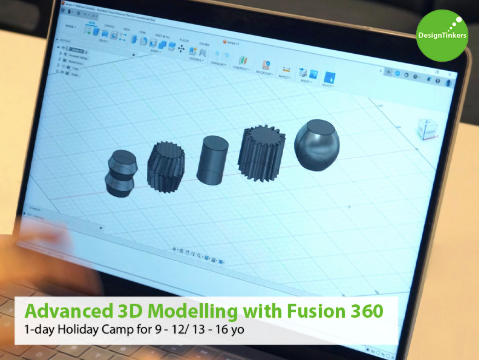Viewport: 479px width, 360px height.
Task: Switch to the SURFACE tab
Action: pyautogui.click(x=109, y=26)
